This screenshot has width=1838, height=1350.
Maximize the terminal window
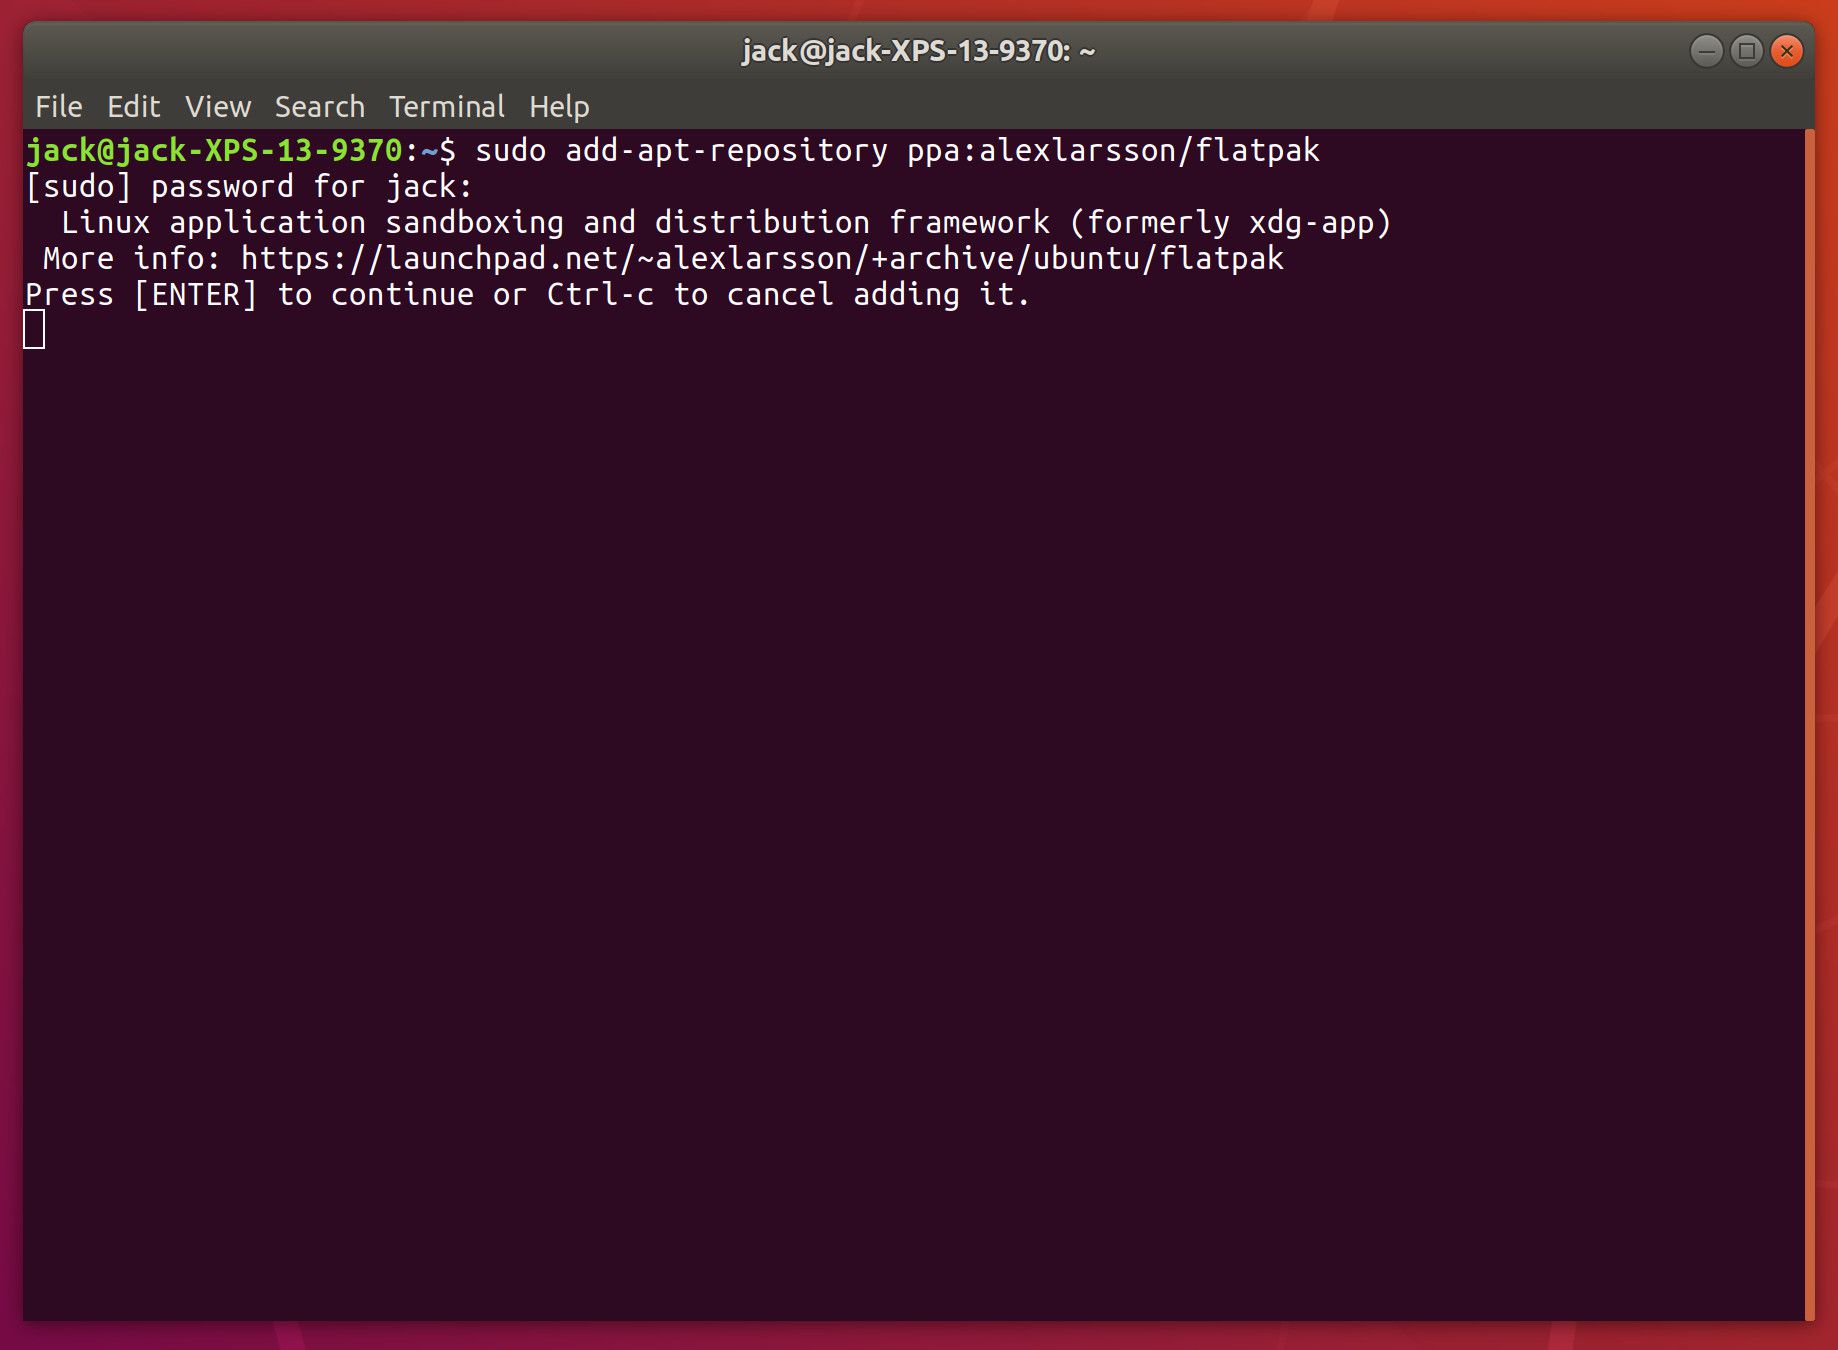coord(1746,50)
